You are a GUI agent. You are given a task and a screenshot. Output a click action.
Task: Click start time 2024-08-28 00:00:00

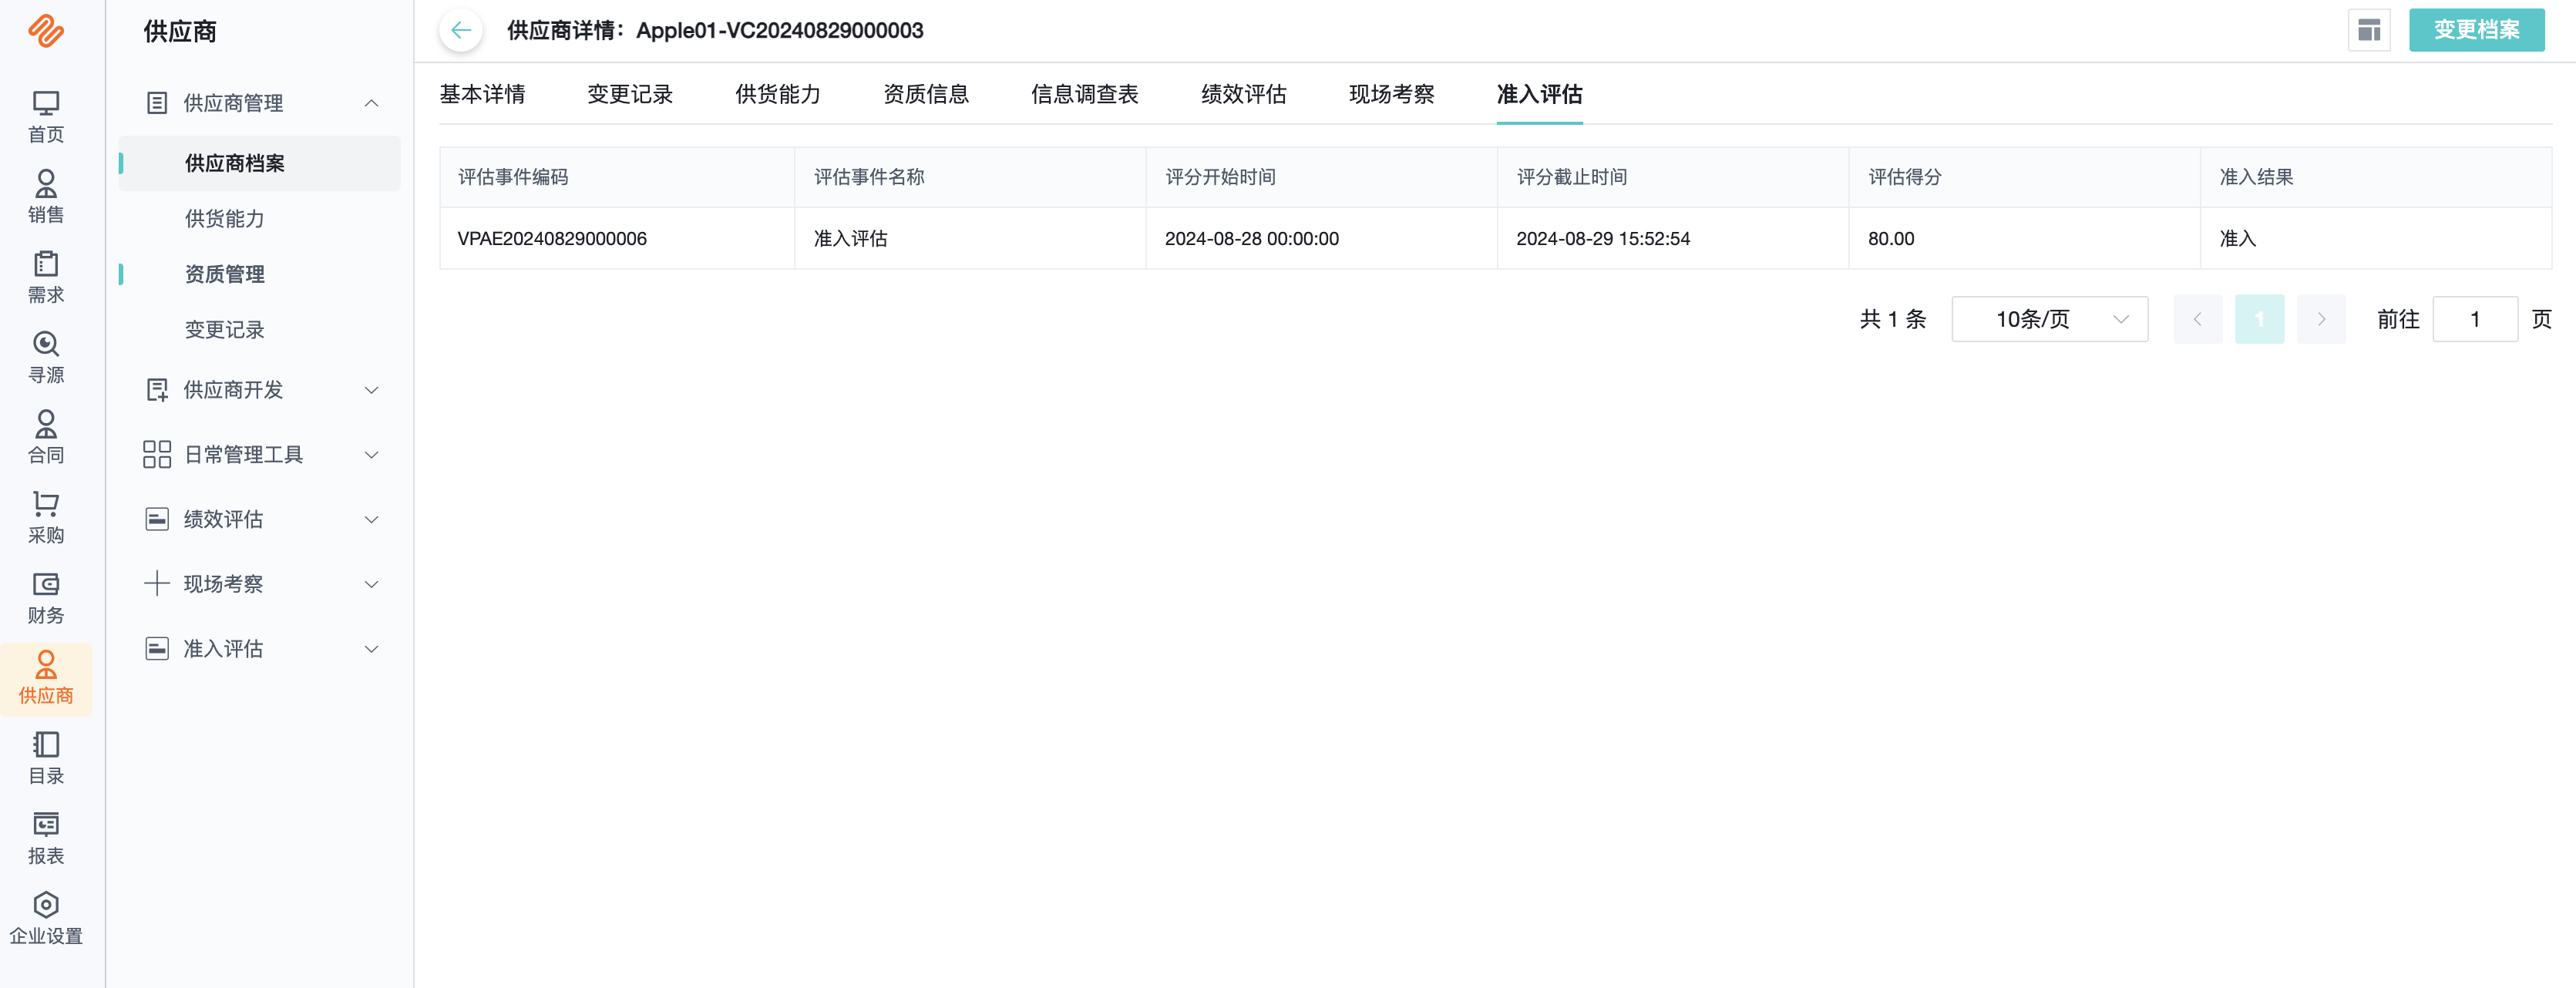1252,239
